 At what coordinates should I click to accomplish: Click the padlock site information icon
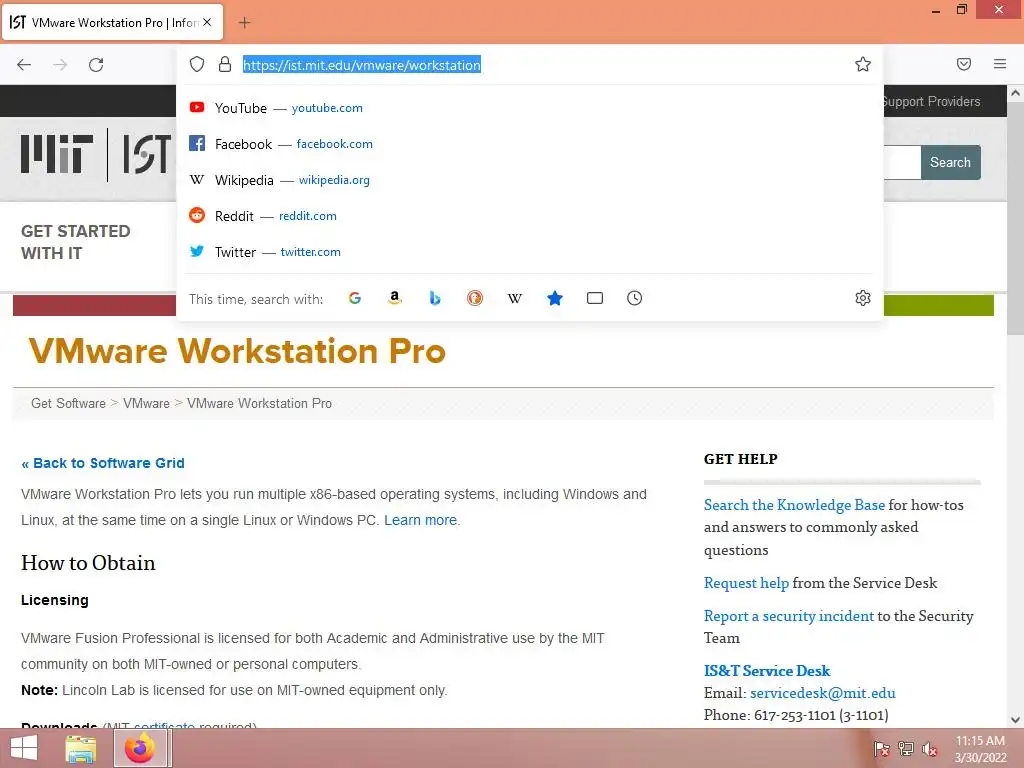click(225, 64)
